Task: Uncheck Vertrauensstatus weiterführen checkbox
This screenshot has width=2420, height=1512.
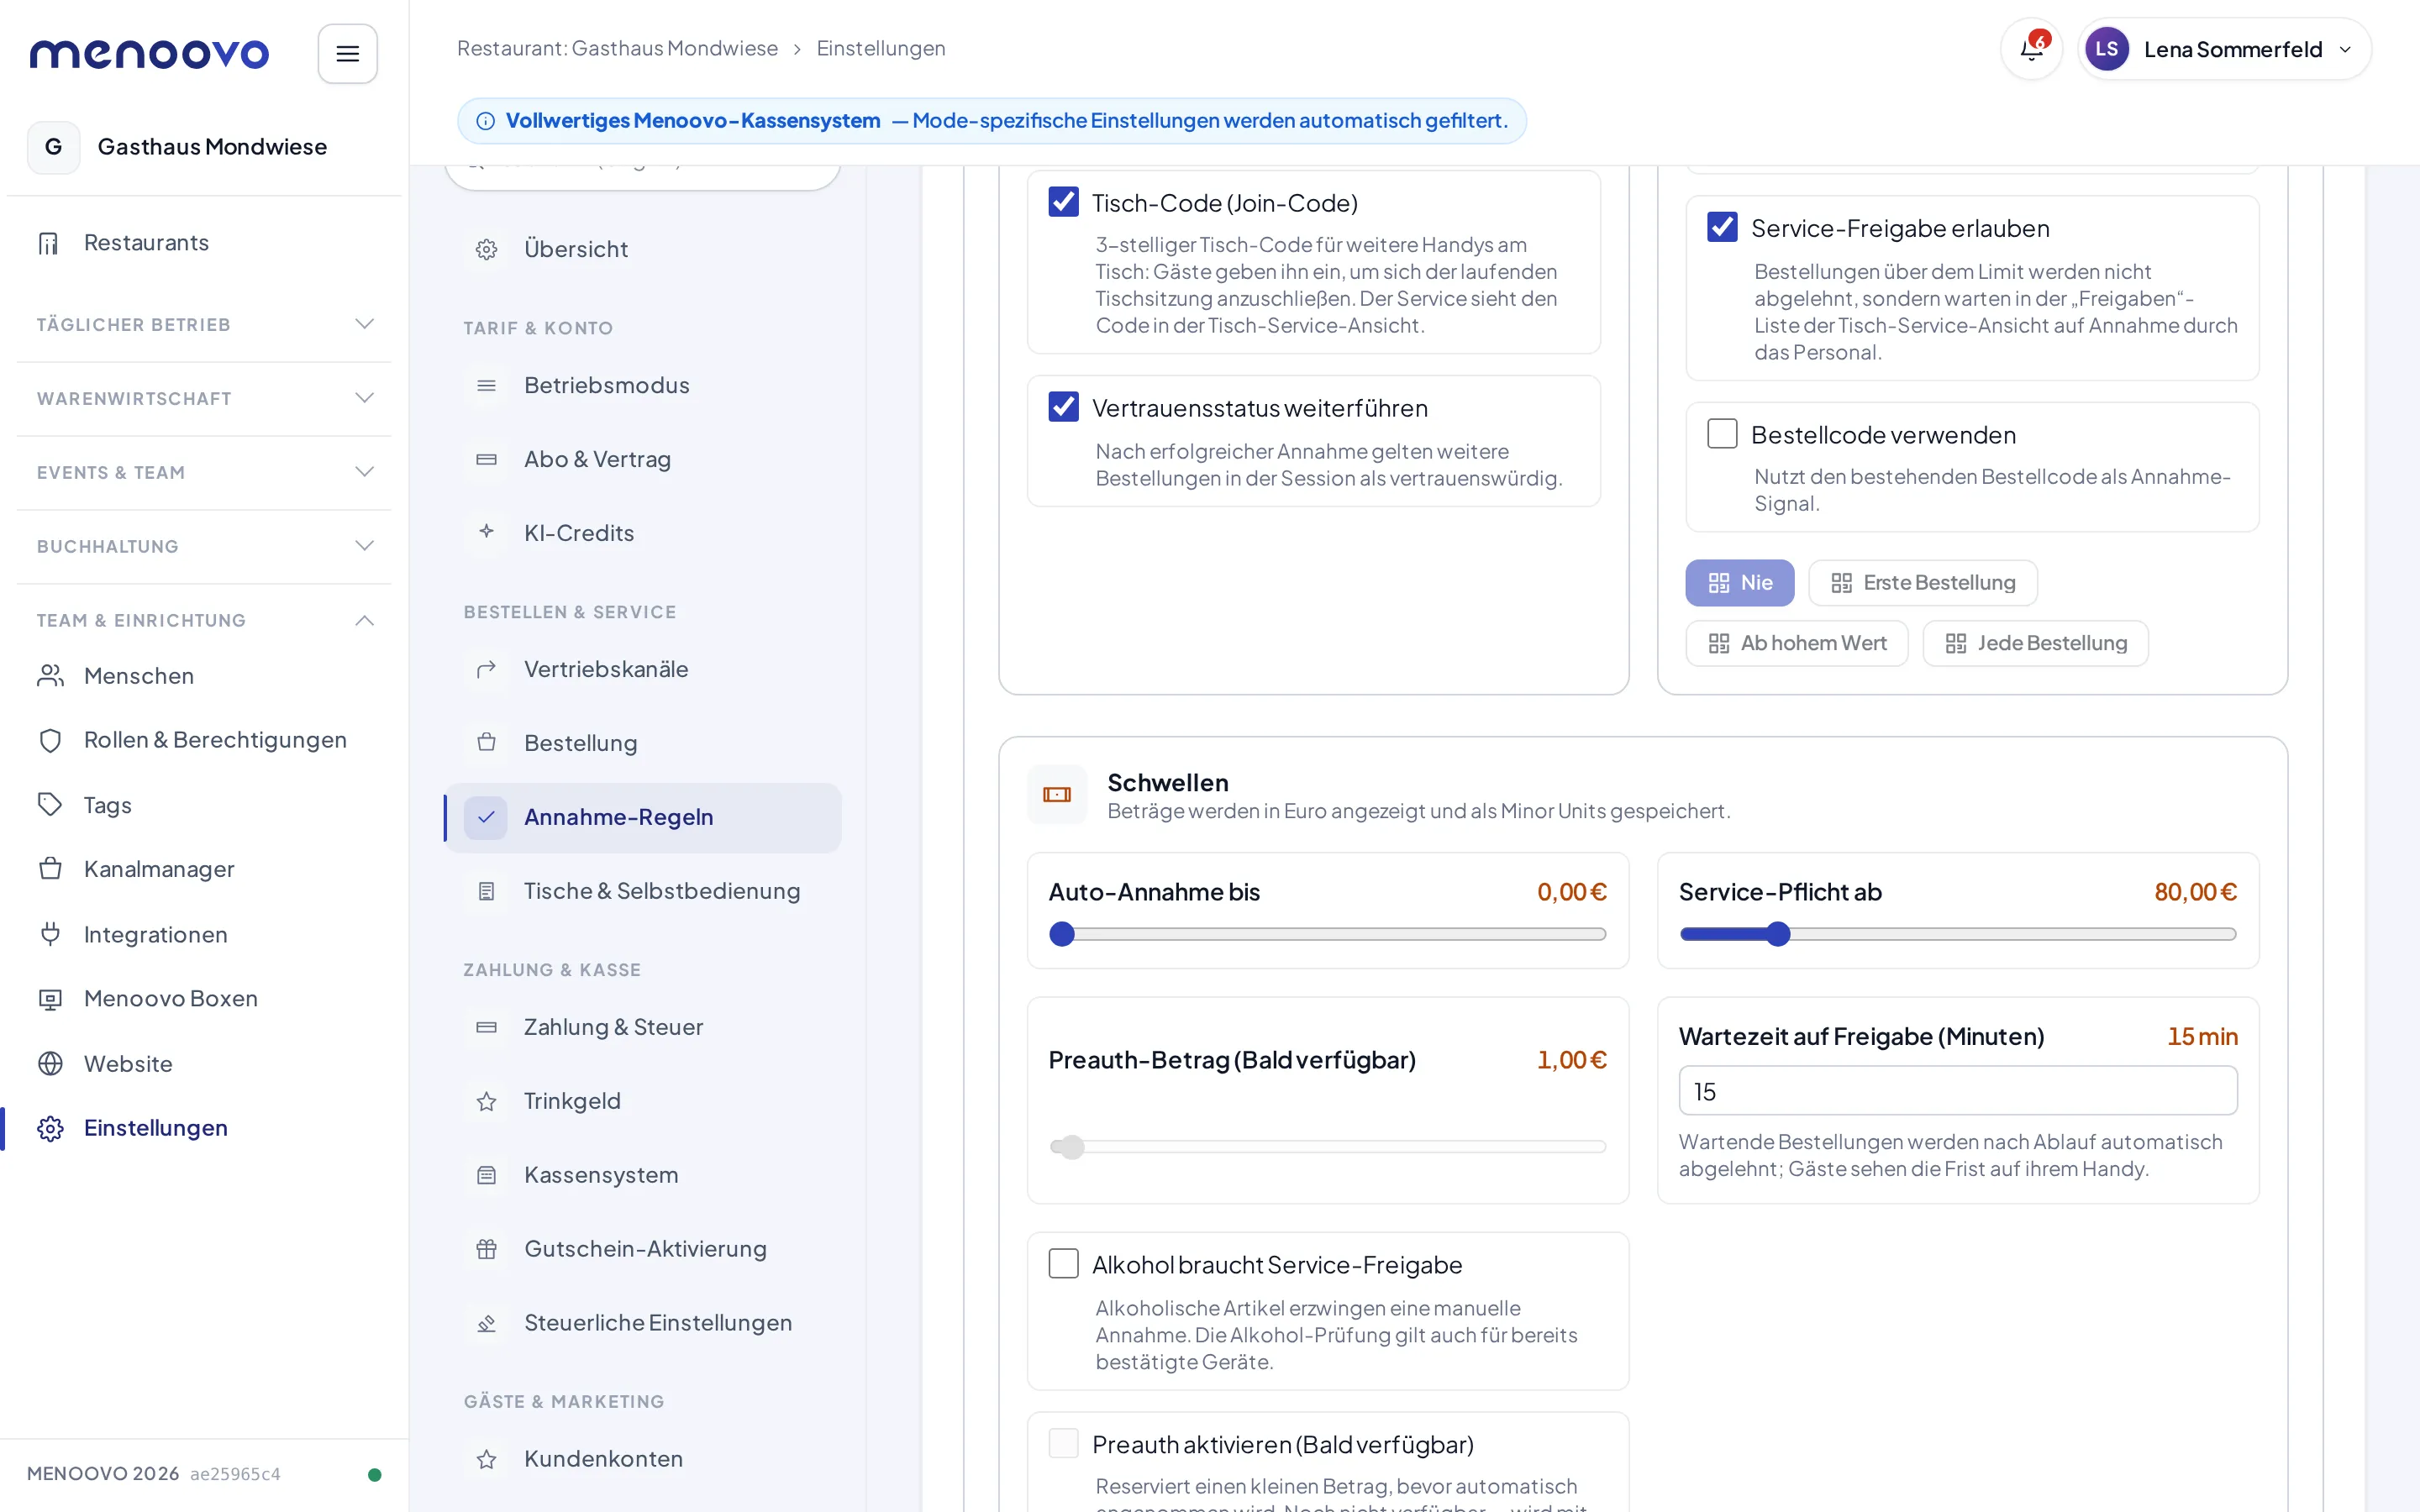Action: pyautogui.click(x=1063, y=407)
